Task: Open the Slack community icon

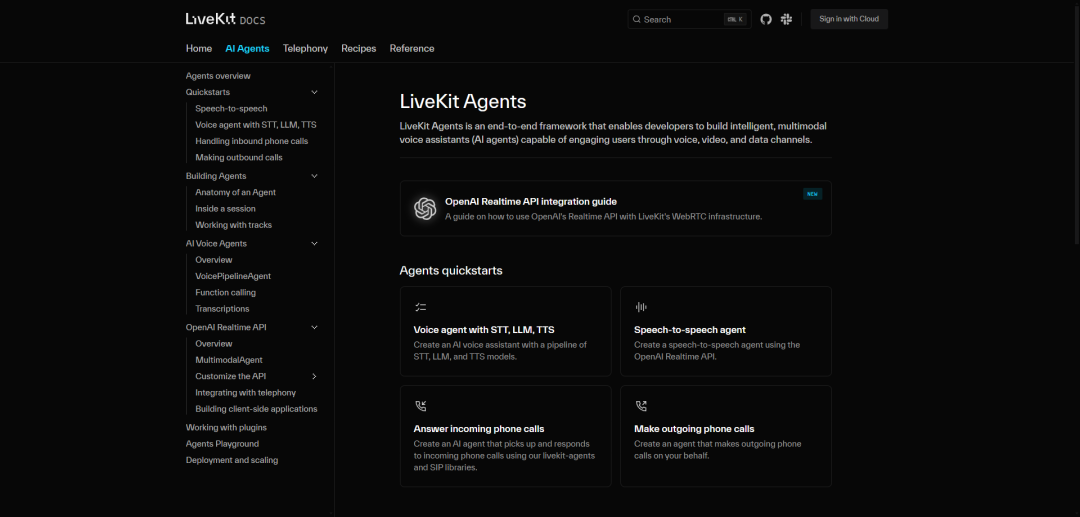Action: point(787,19)
